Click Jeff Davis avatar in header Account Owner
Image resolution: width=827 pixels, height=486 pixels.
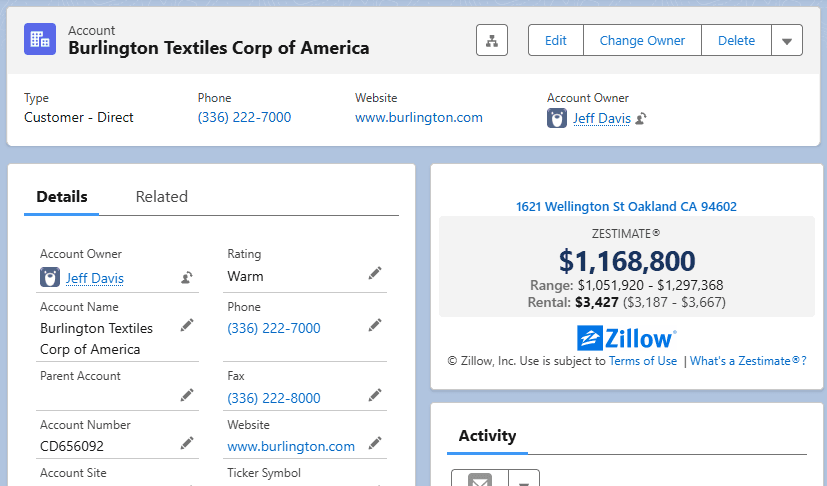click(556, 118)
